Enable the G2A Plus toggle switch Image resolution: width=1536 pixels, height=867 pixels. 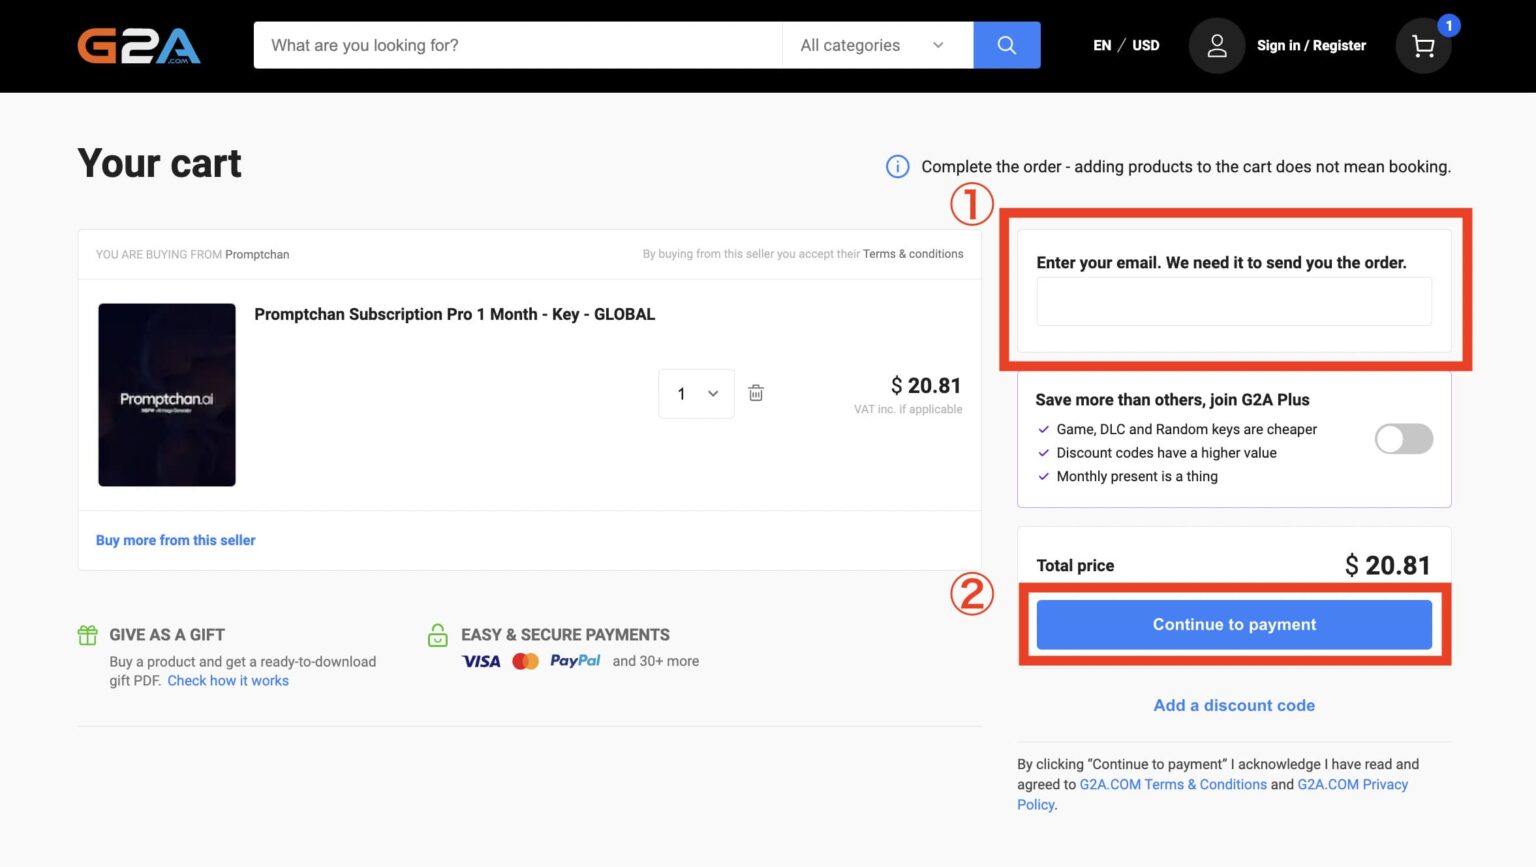pos(1403,439)
